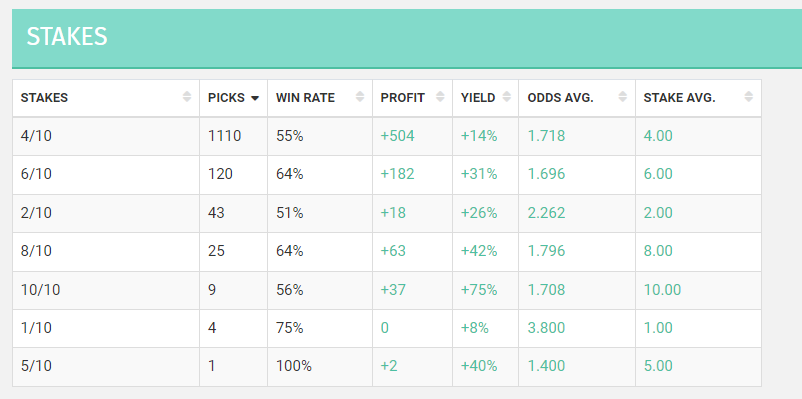Image resolution: width=802 pixels, height=399 pixels.
Task: Click the 100% win rate cell
Action: click(x=320, y=367)
